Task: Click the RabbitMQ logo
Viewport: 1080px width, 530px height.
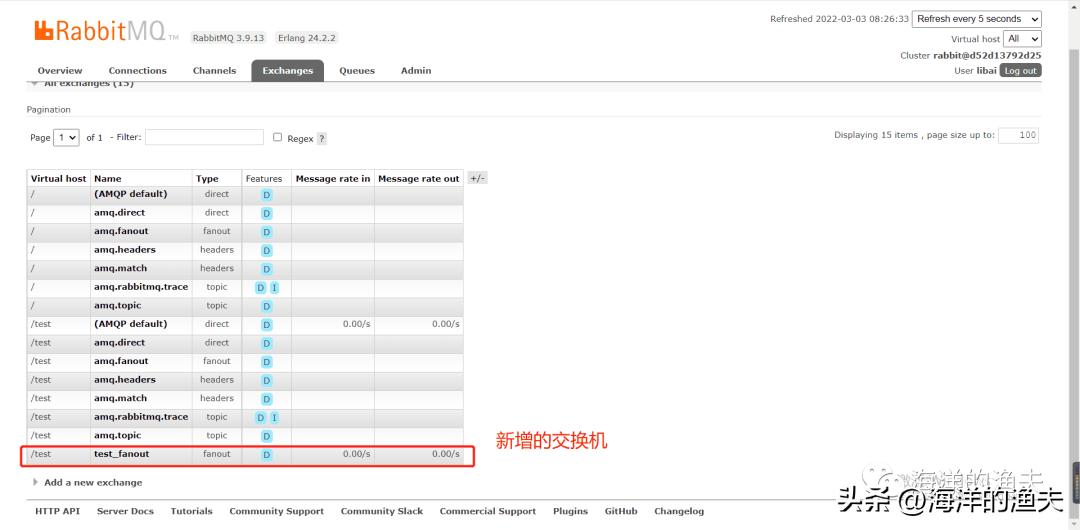Action: (107, 31)
